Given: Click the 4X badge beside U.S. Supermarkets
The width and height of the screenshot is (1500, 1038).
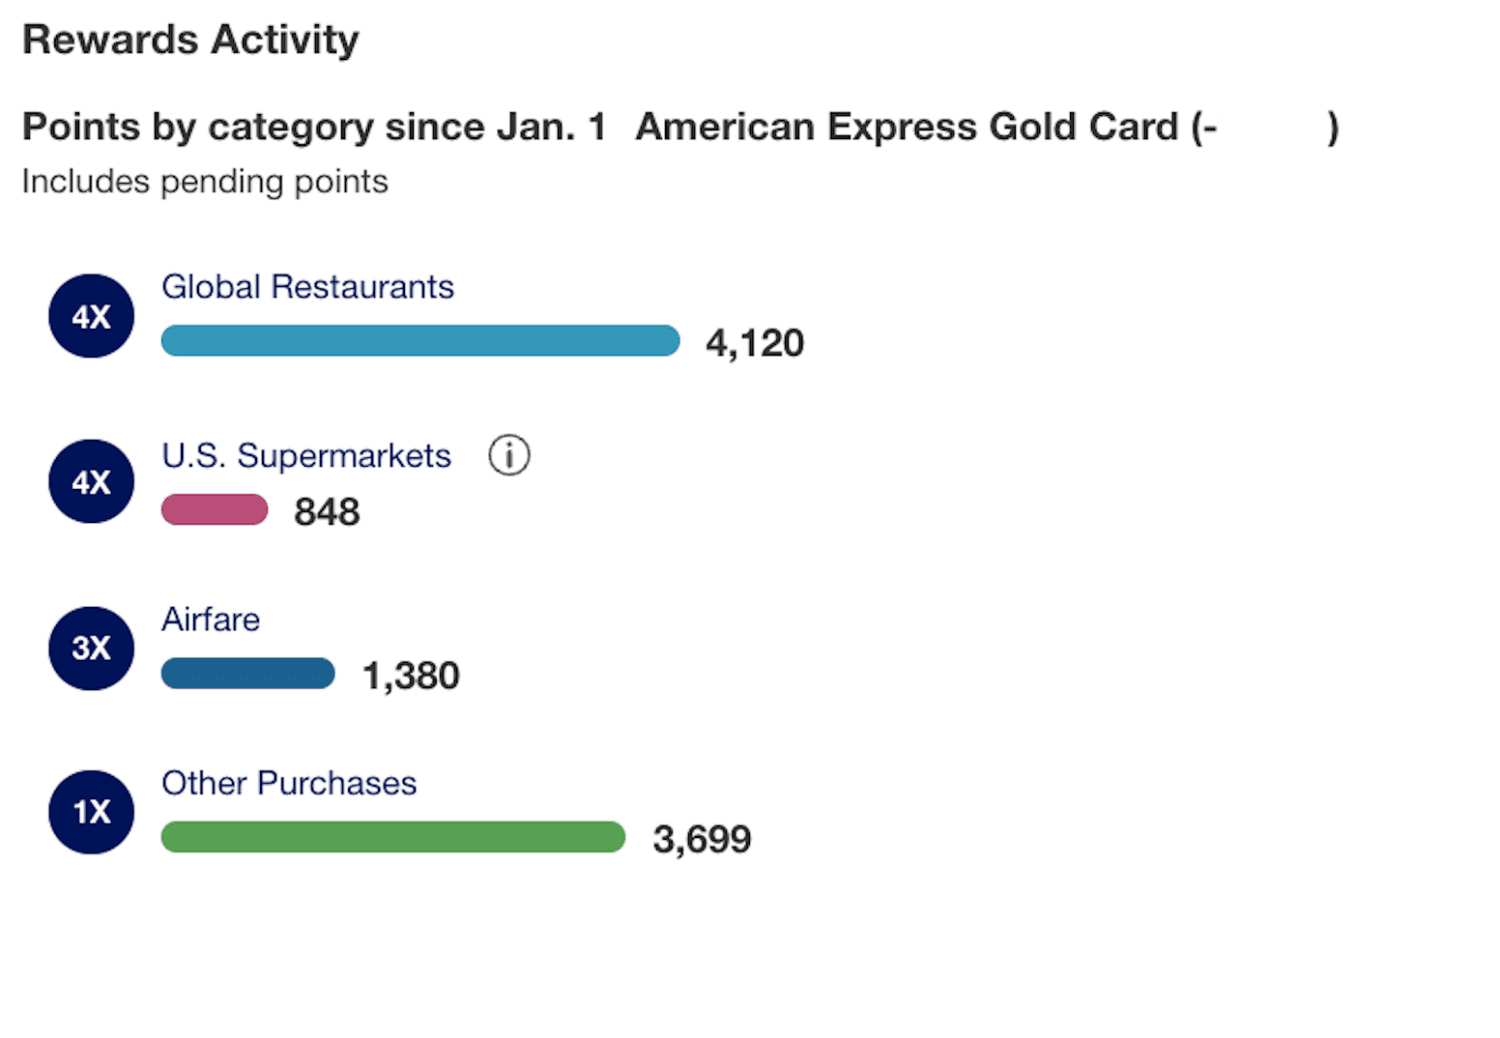Looking at the screenshot, I should point(90,481).
